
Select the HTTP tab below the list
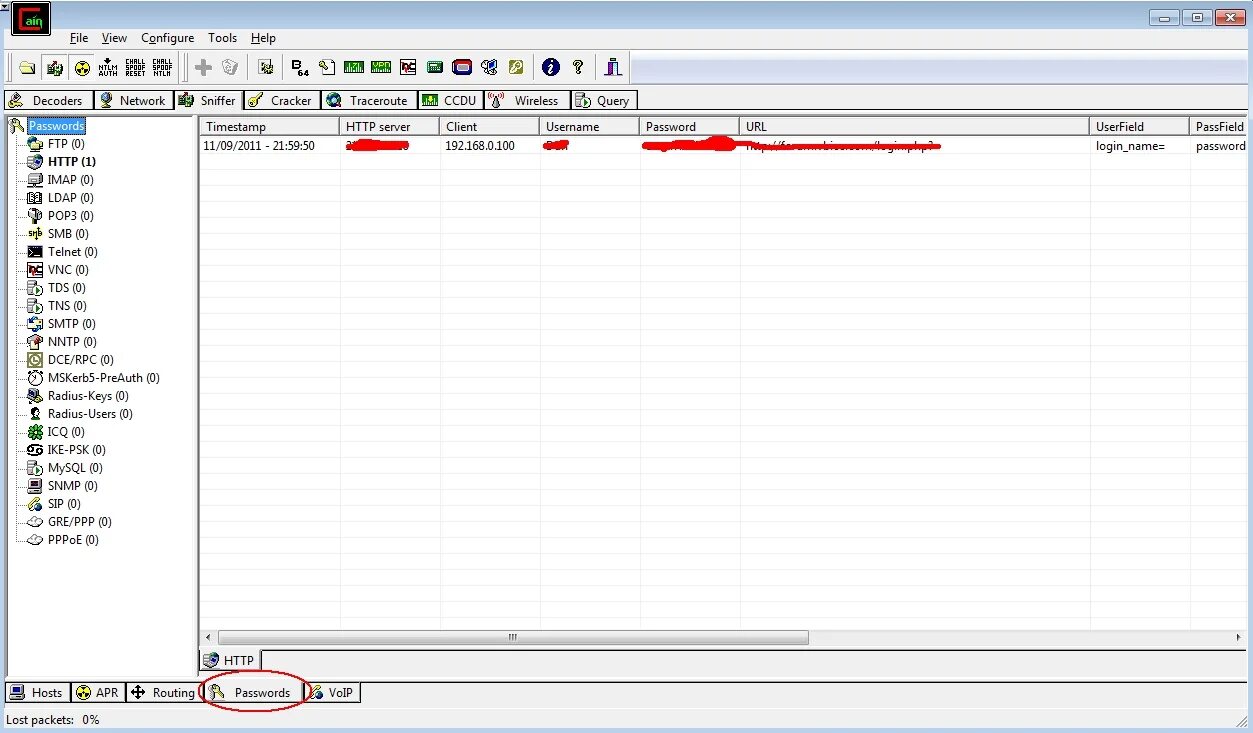tap(230, 660)
